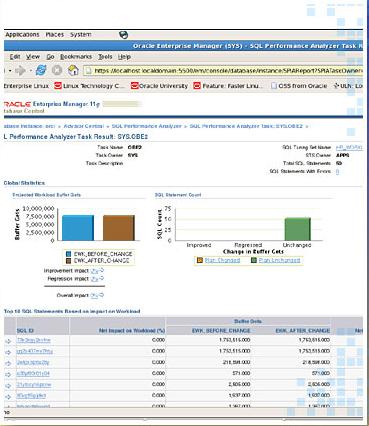Click the EWK_AFTER_CHANGE brown legend swatch
369x426 pixels.
point(69,261)
